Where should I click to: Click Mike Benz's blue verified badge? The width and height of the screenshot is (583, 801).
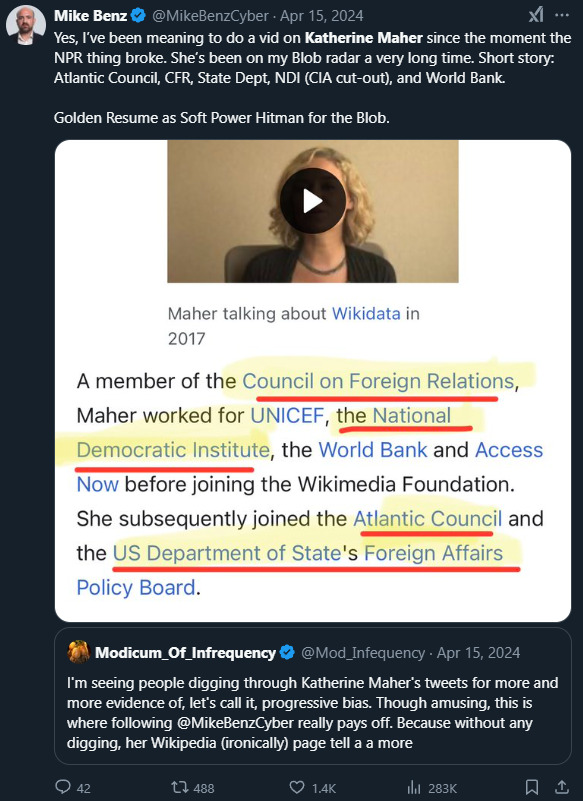coord(138,16)
